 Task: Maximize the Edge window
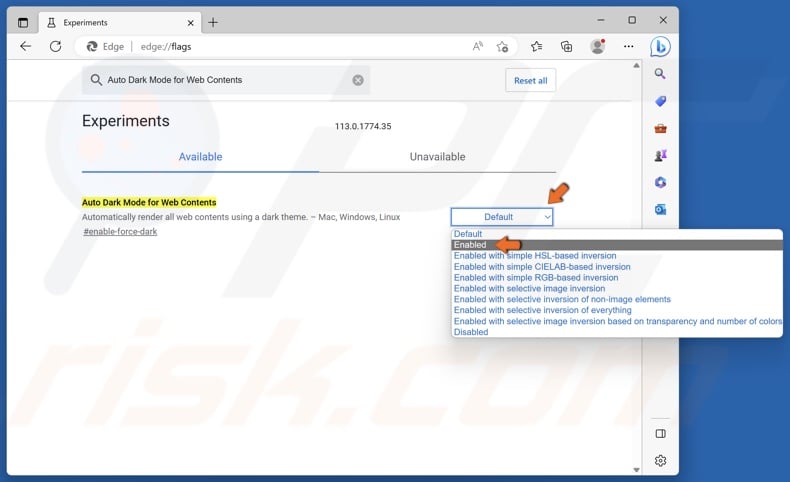[x=632, y=20]
